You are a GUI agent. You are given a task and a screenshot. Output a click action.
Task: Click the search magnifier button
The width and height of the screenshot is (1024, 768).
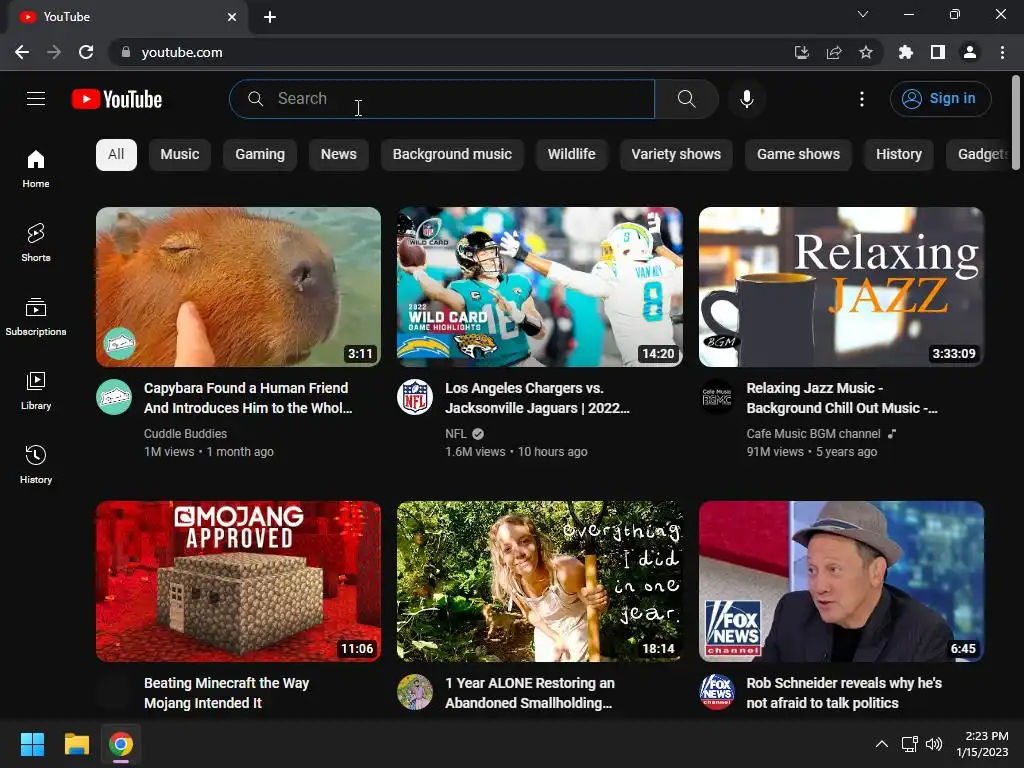686,99
